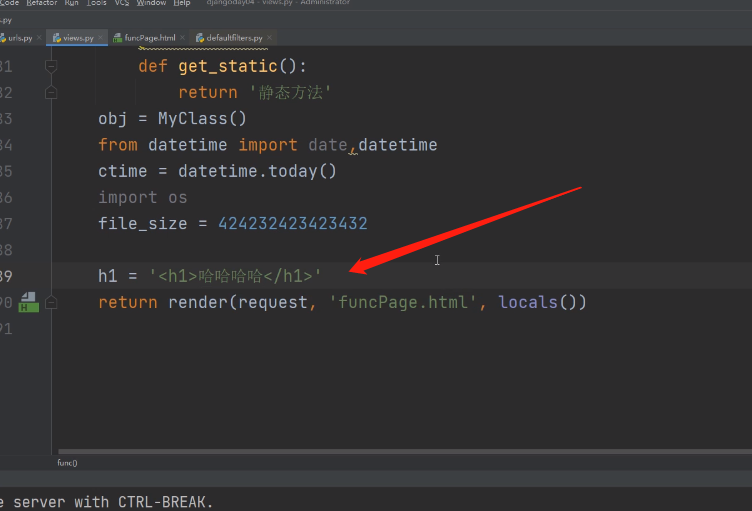Click the horizontal editor scrollbar

pyautogui.click(x=405, y=452)
